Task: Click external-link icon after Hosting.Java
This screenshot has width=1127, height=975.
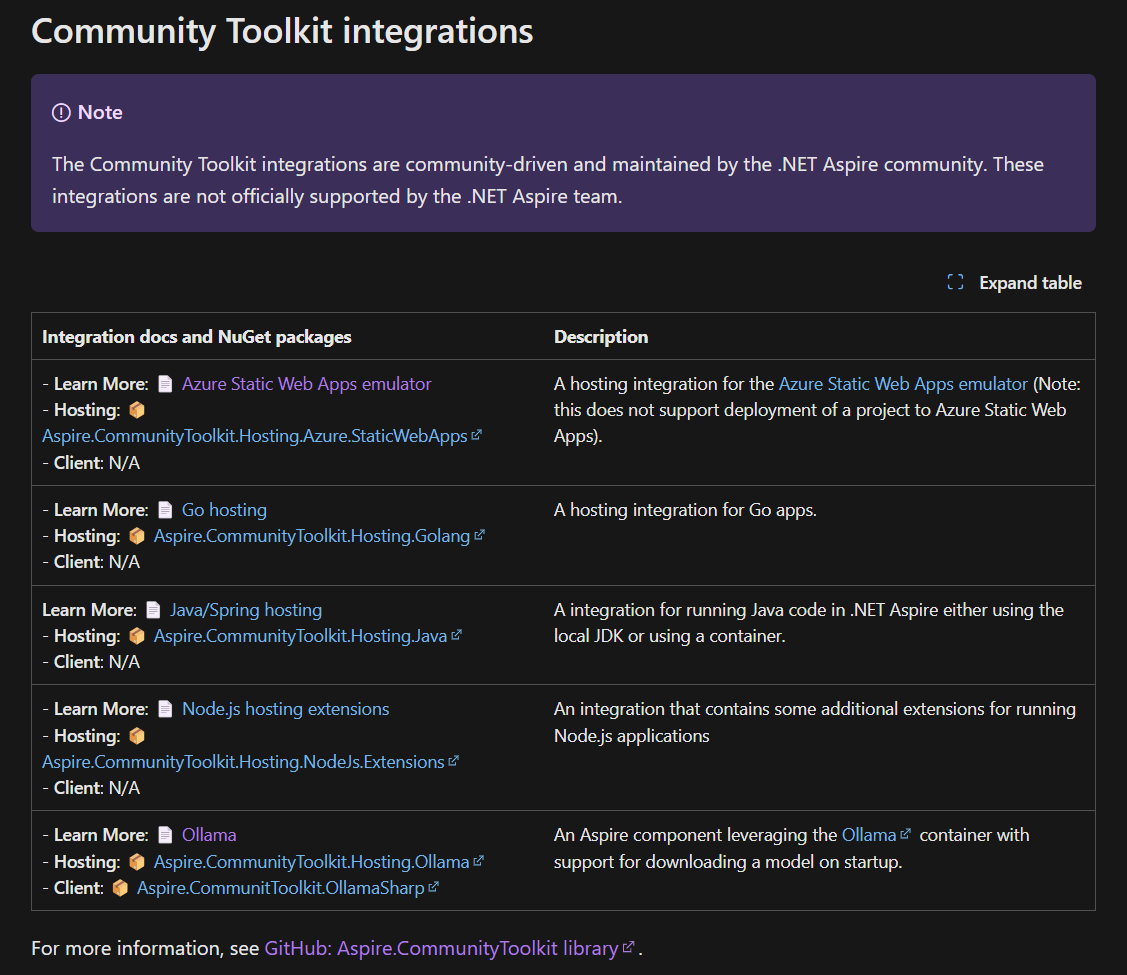Action: click(x=456, y=634)
